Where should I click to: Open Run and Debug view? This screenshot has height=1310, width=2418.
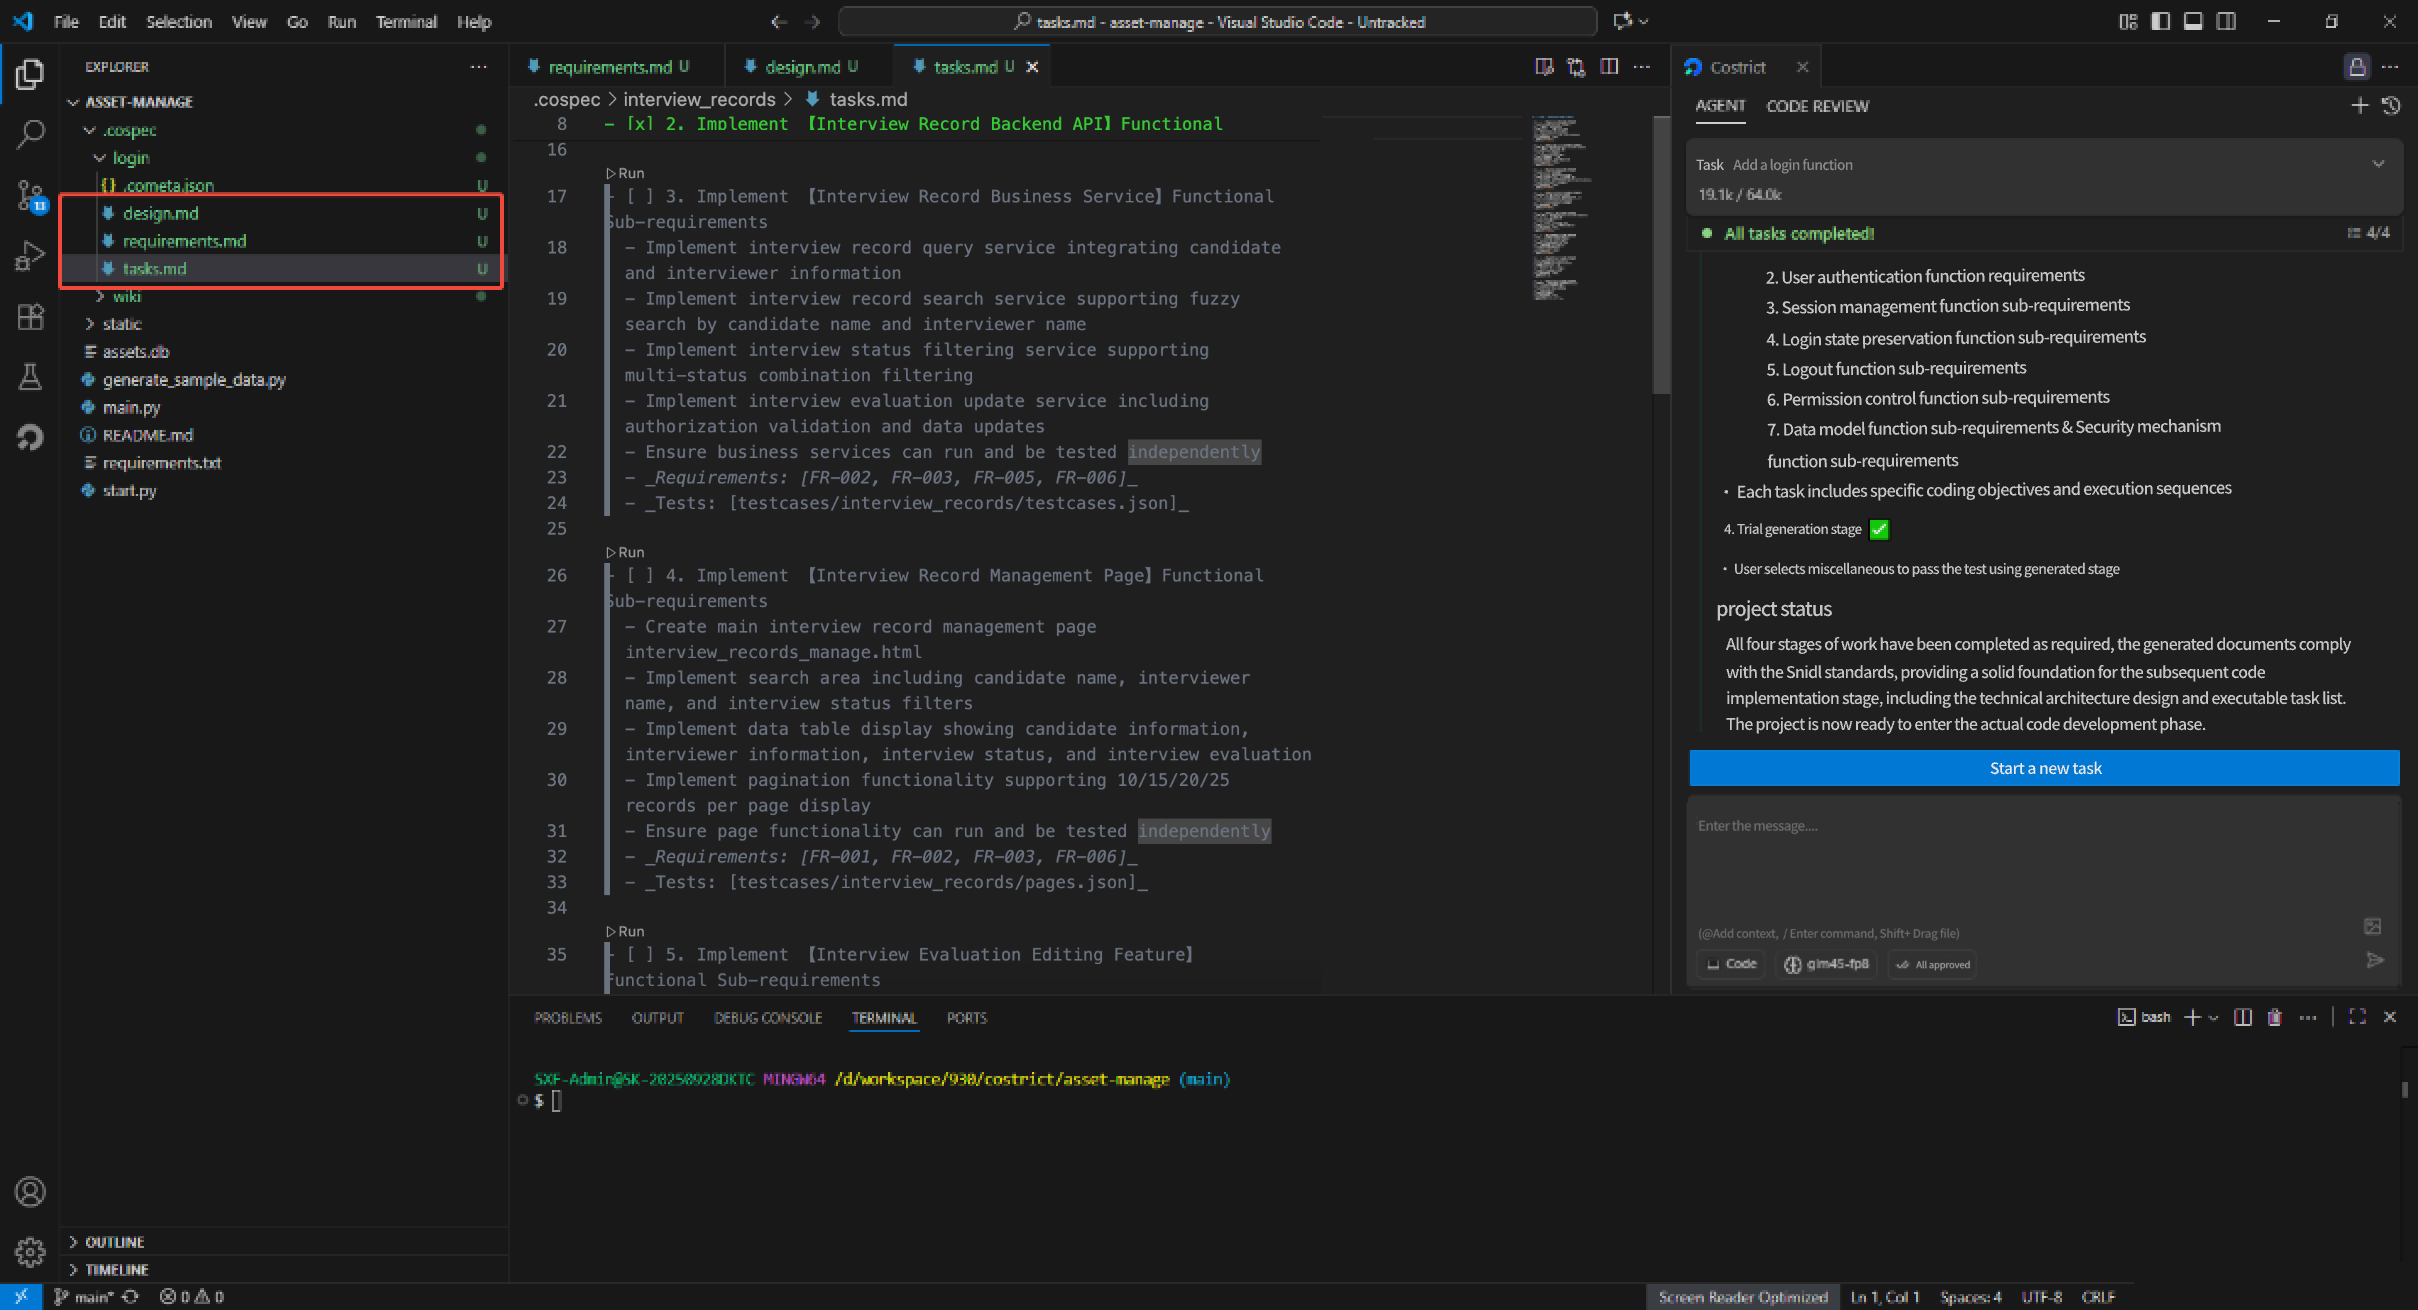click(30, 256)
